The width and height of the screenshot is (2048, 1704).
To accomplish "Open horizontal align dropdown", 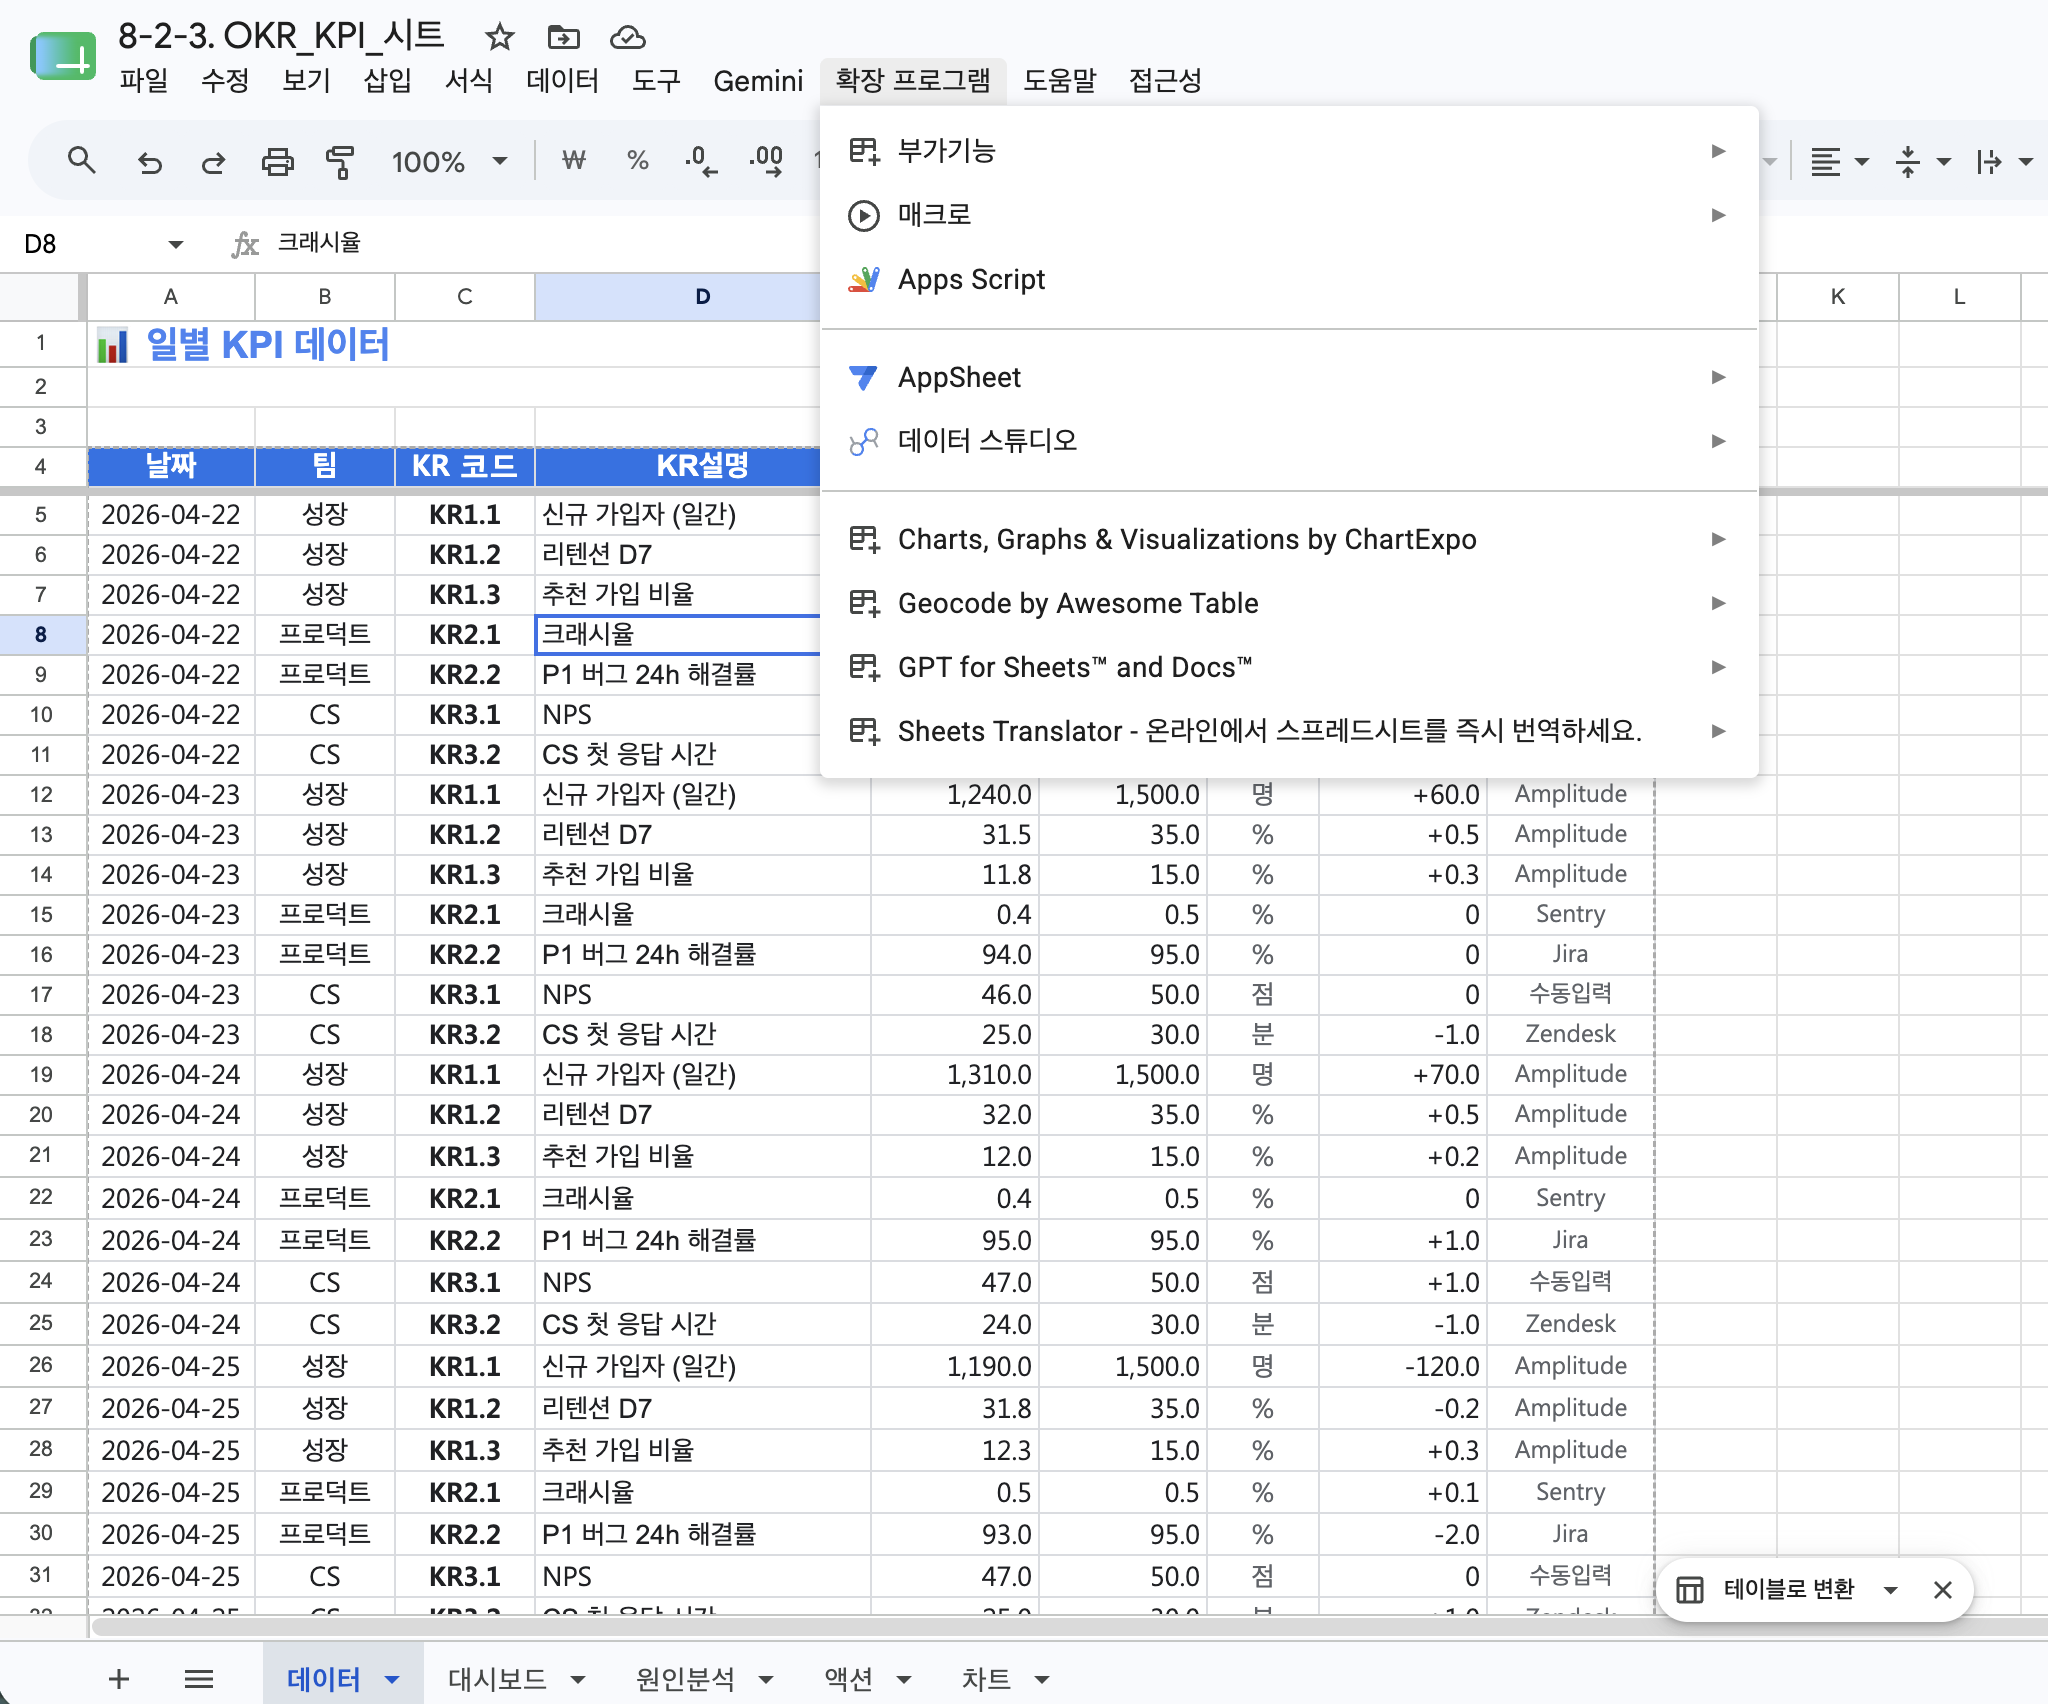I will click(1840, 162).
